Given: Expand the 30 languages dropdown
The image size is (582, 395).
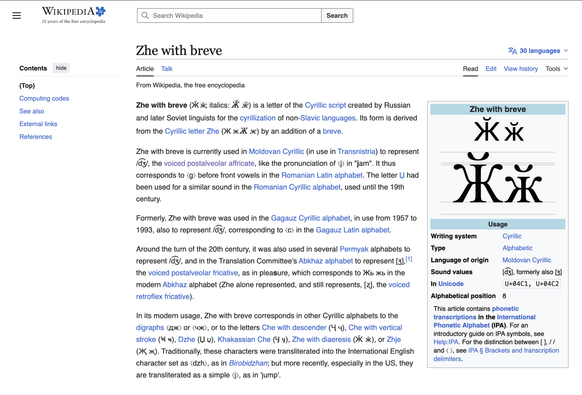Looking at the screenshot, I should coord(538,51).
